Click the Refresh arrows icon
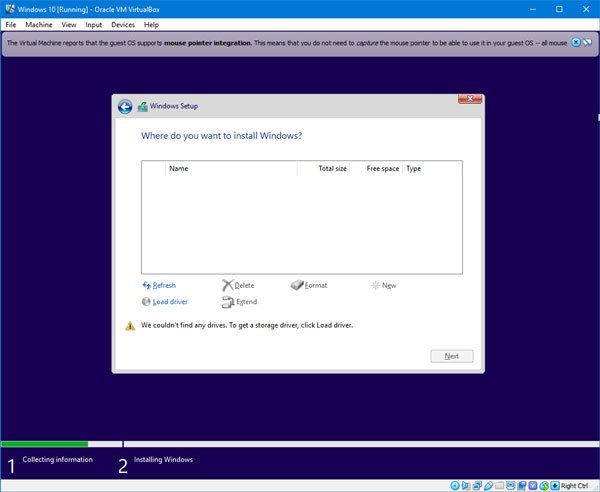 (x=146, y=285)
